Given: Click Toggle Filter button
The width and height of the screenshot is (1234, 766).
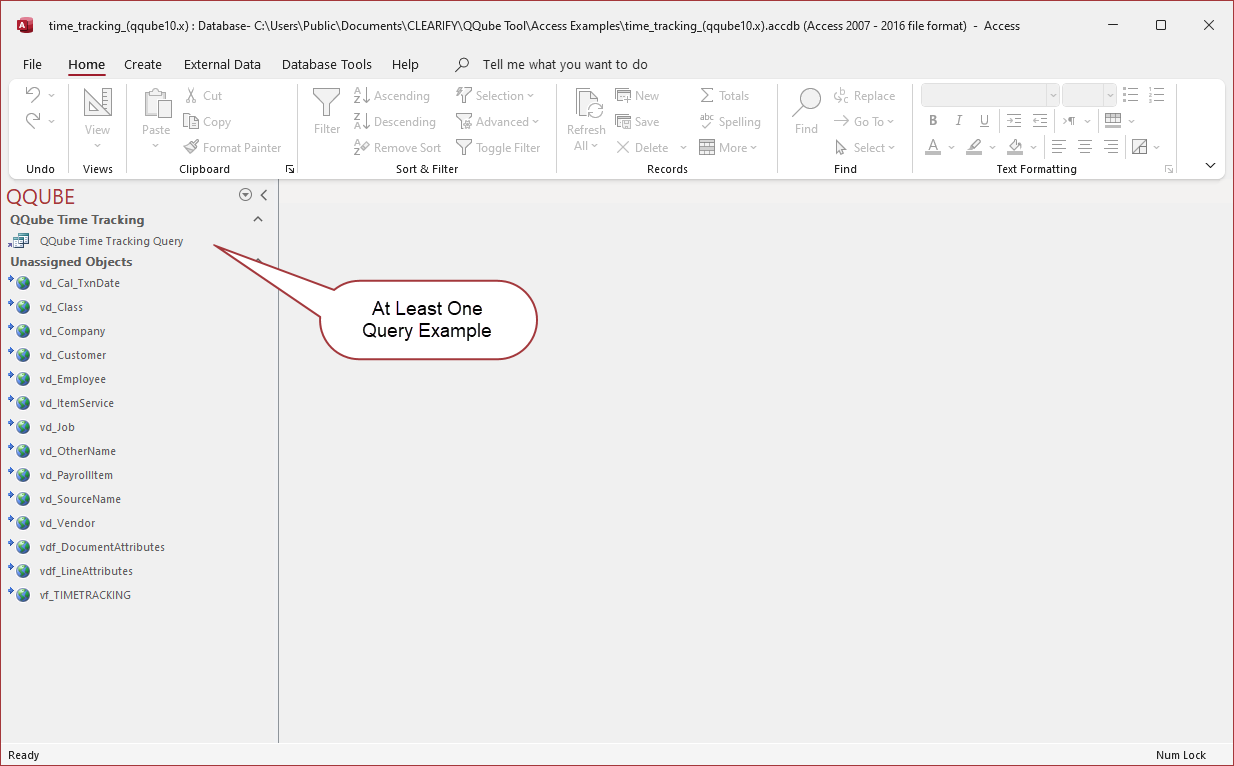Looking at the screenshot, I should tap(498, 148).
